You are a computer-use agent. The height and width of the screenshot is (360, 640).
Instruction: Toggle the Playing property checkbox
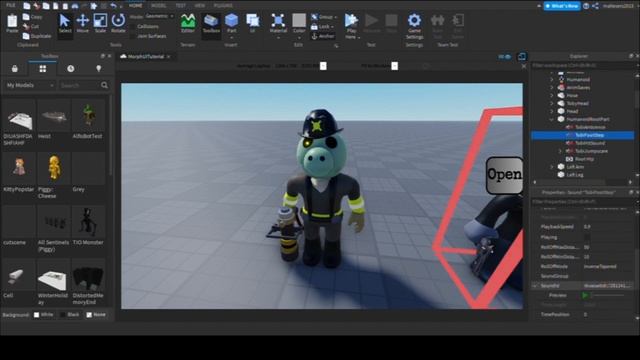coord(587,237)
